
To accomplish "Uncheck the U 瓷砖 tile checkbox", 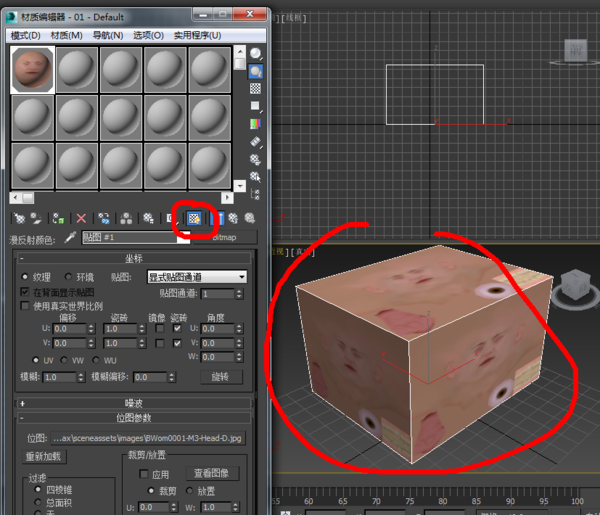I will click(x=177, y=328).
